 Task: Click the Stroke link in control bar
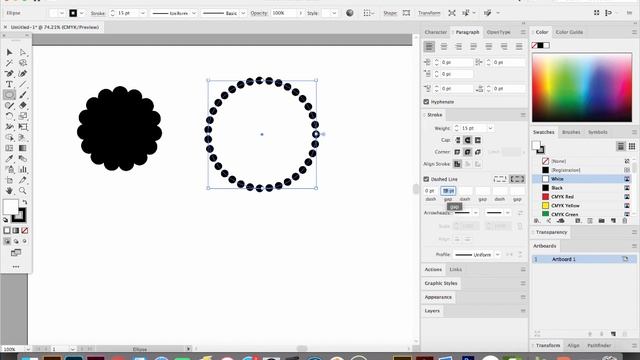(98, 13)
